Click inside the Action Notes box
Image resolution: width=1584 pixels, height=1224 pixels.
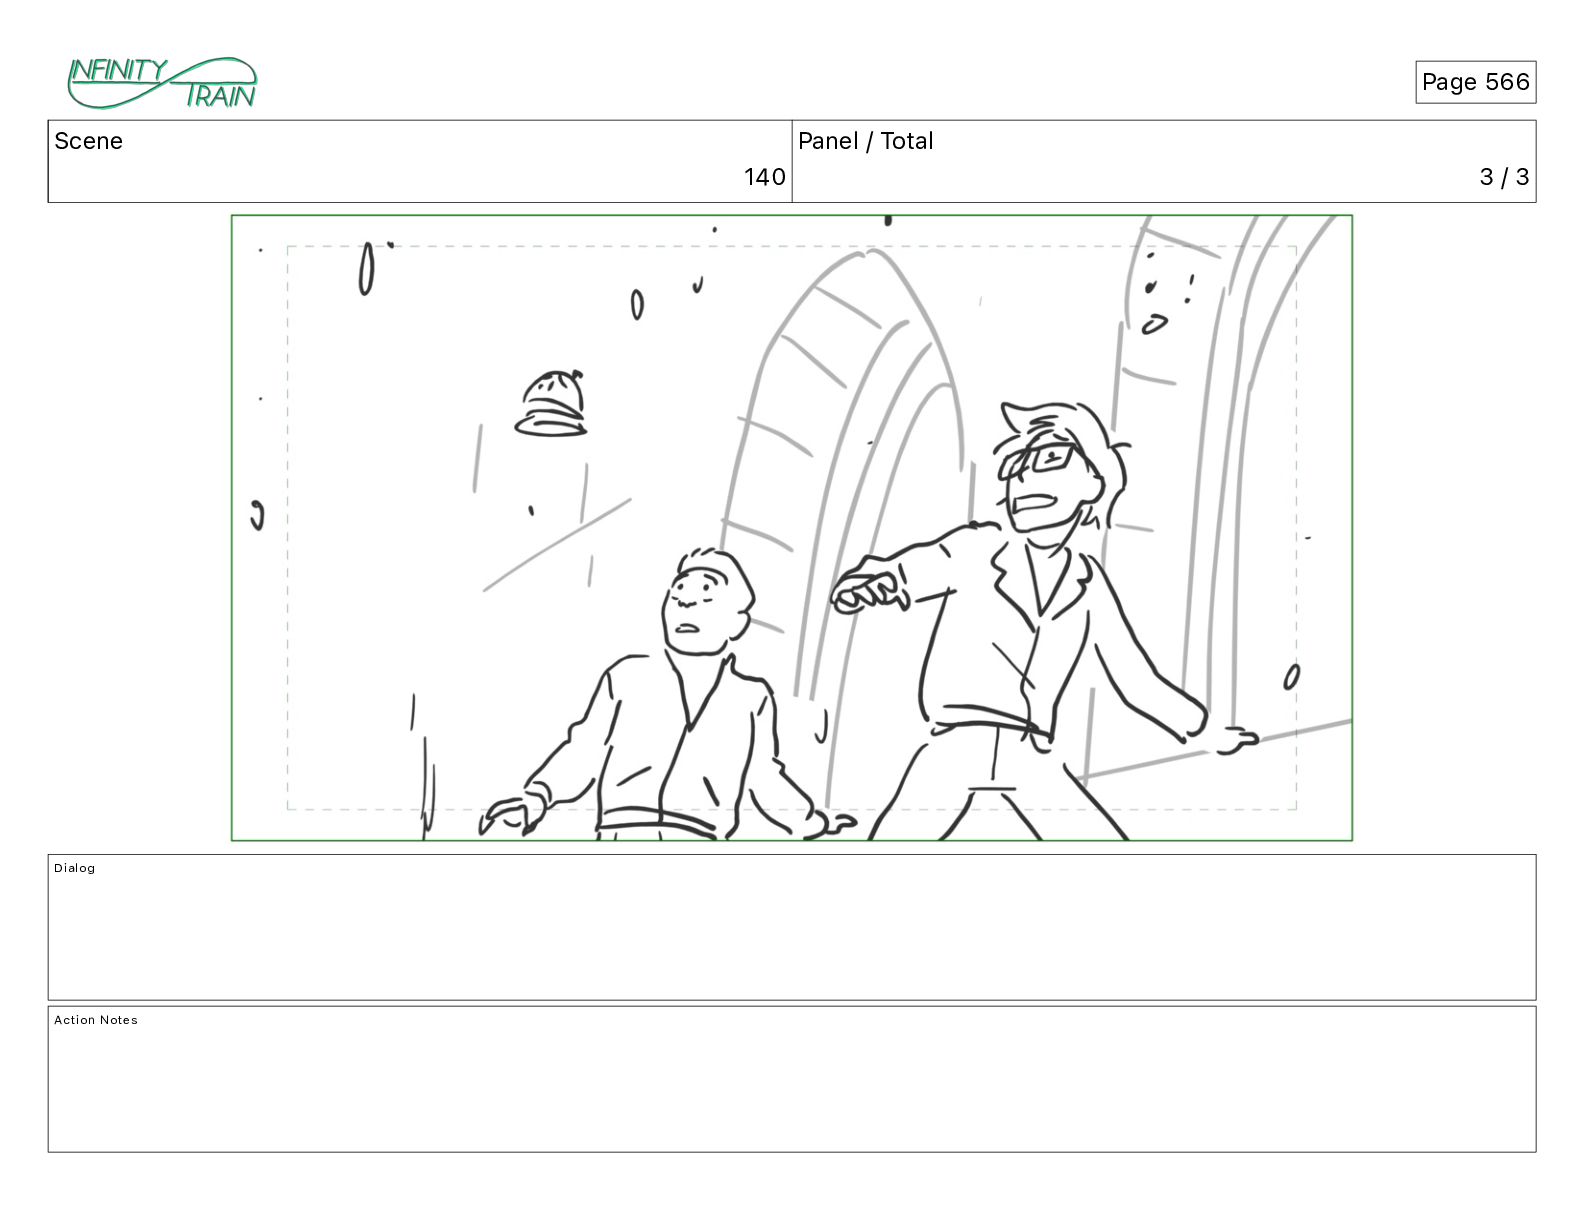click(x=792, y=1079)
